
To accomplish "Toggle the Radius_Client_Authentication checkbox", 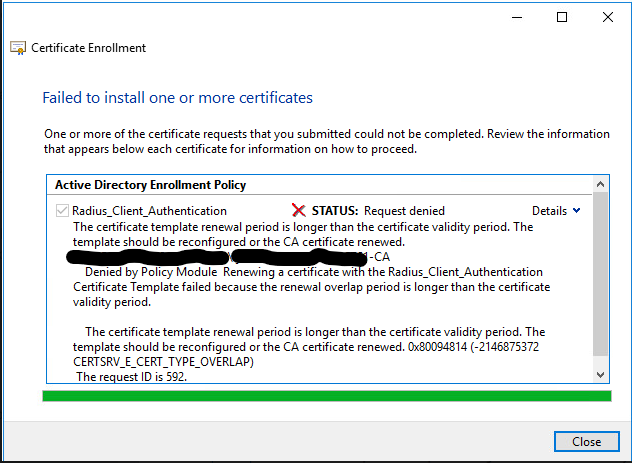I will pos(62,210).
